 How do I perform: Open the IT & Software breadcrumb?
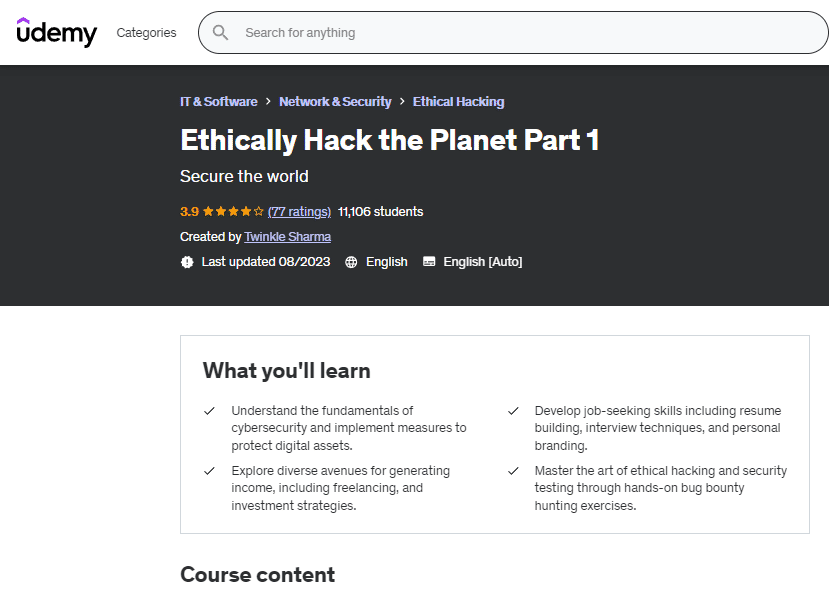point(218,102)
